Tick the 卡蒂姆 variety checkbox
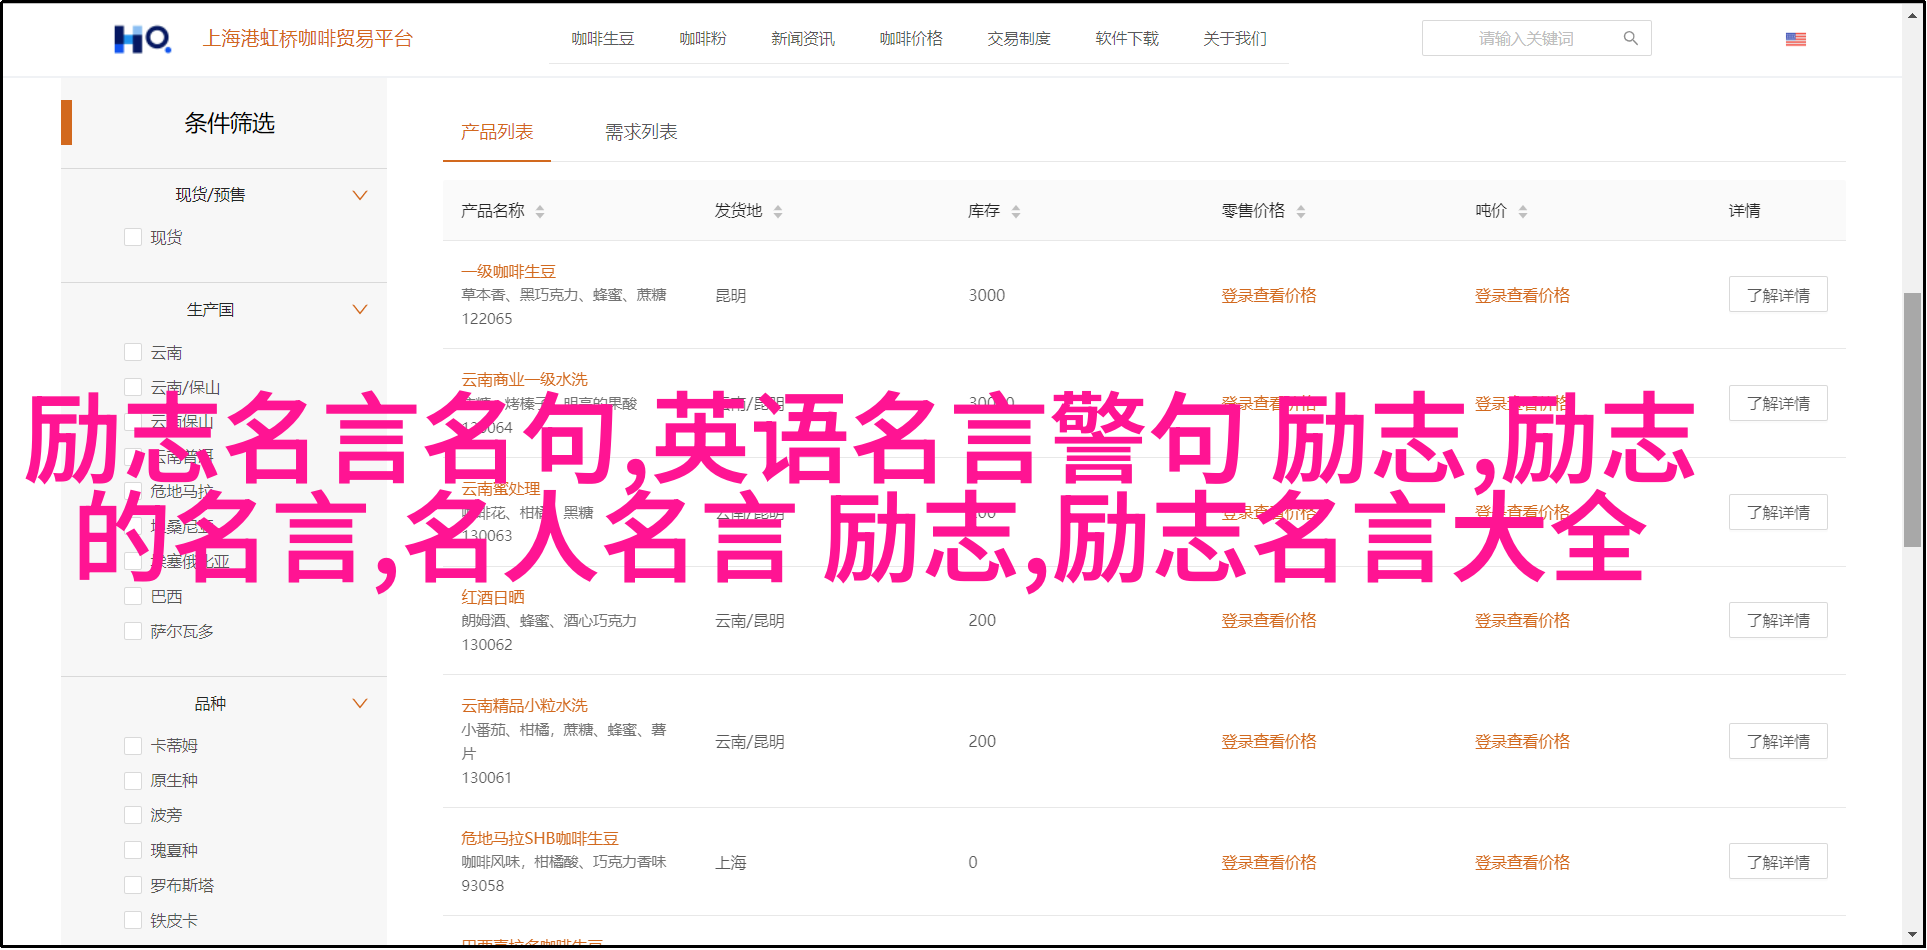The height and width of the screenshot is (950, 1927). tap(133, 745)
